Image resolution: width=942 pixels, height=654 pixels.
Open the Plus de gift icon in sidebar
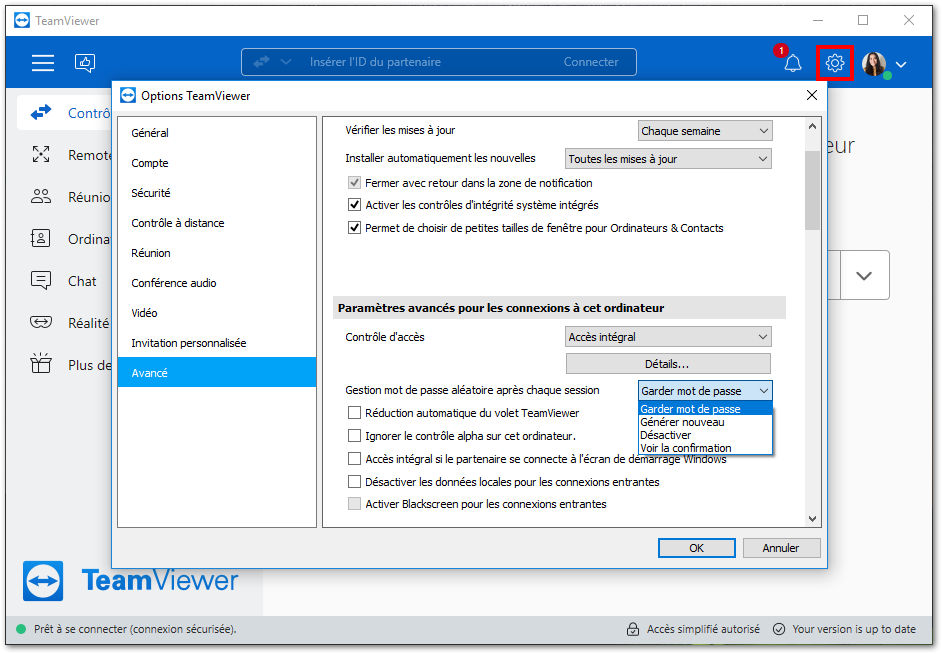pos(41,363)
